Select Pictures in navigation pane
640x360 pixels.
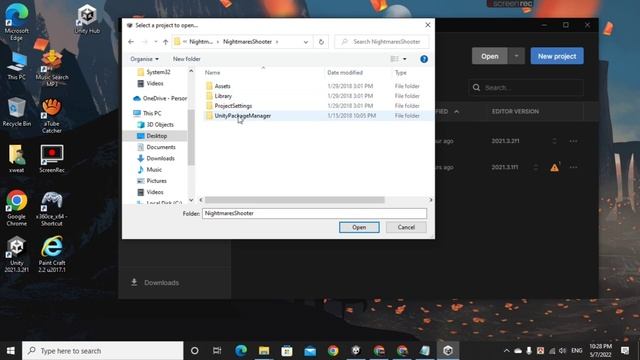(x=156, y=181)
